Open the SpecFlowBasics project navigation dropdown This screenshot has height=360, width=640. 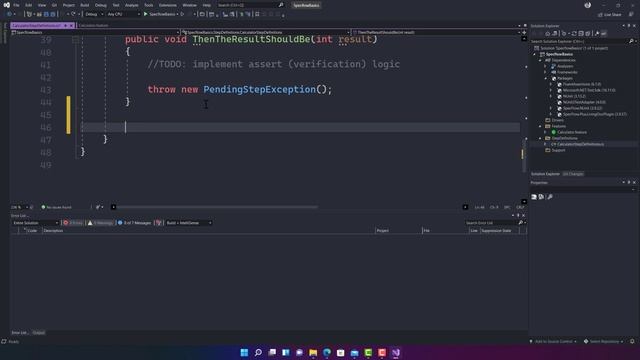tap(96, 32)
